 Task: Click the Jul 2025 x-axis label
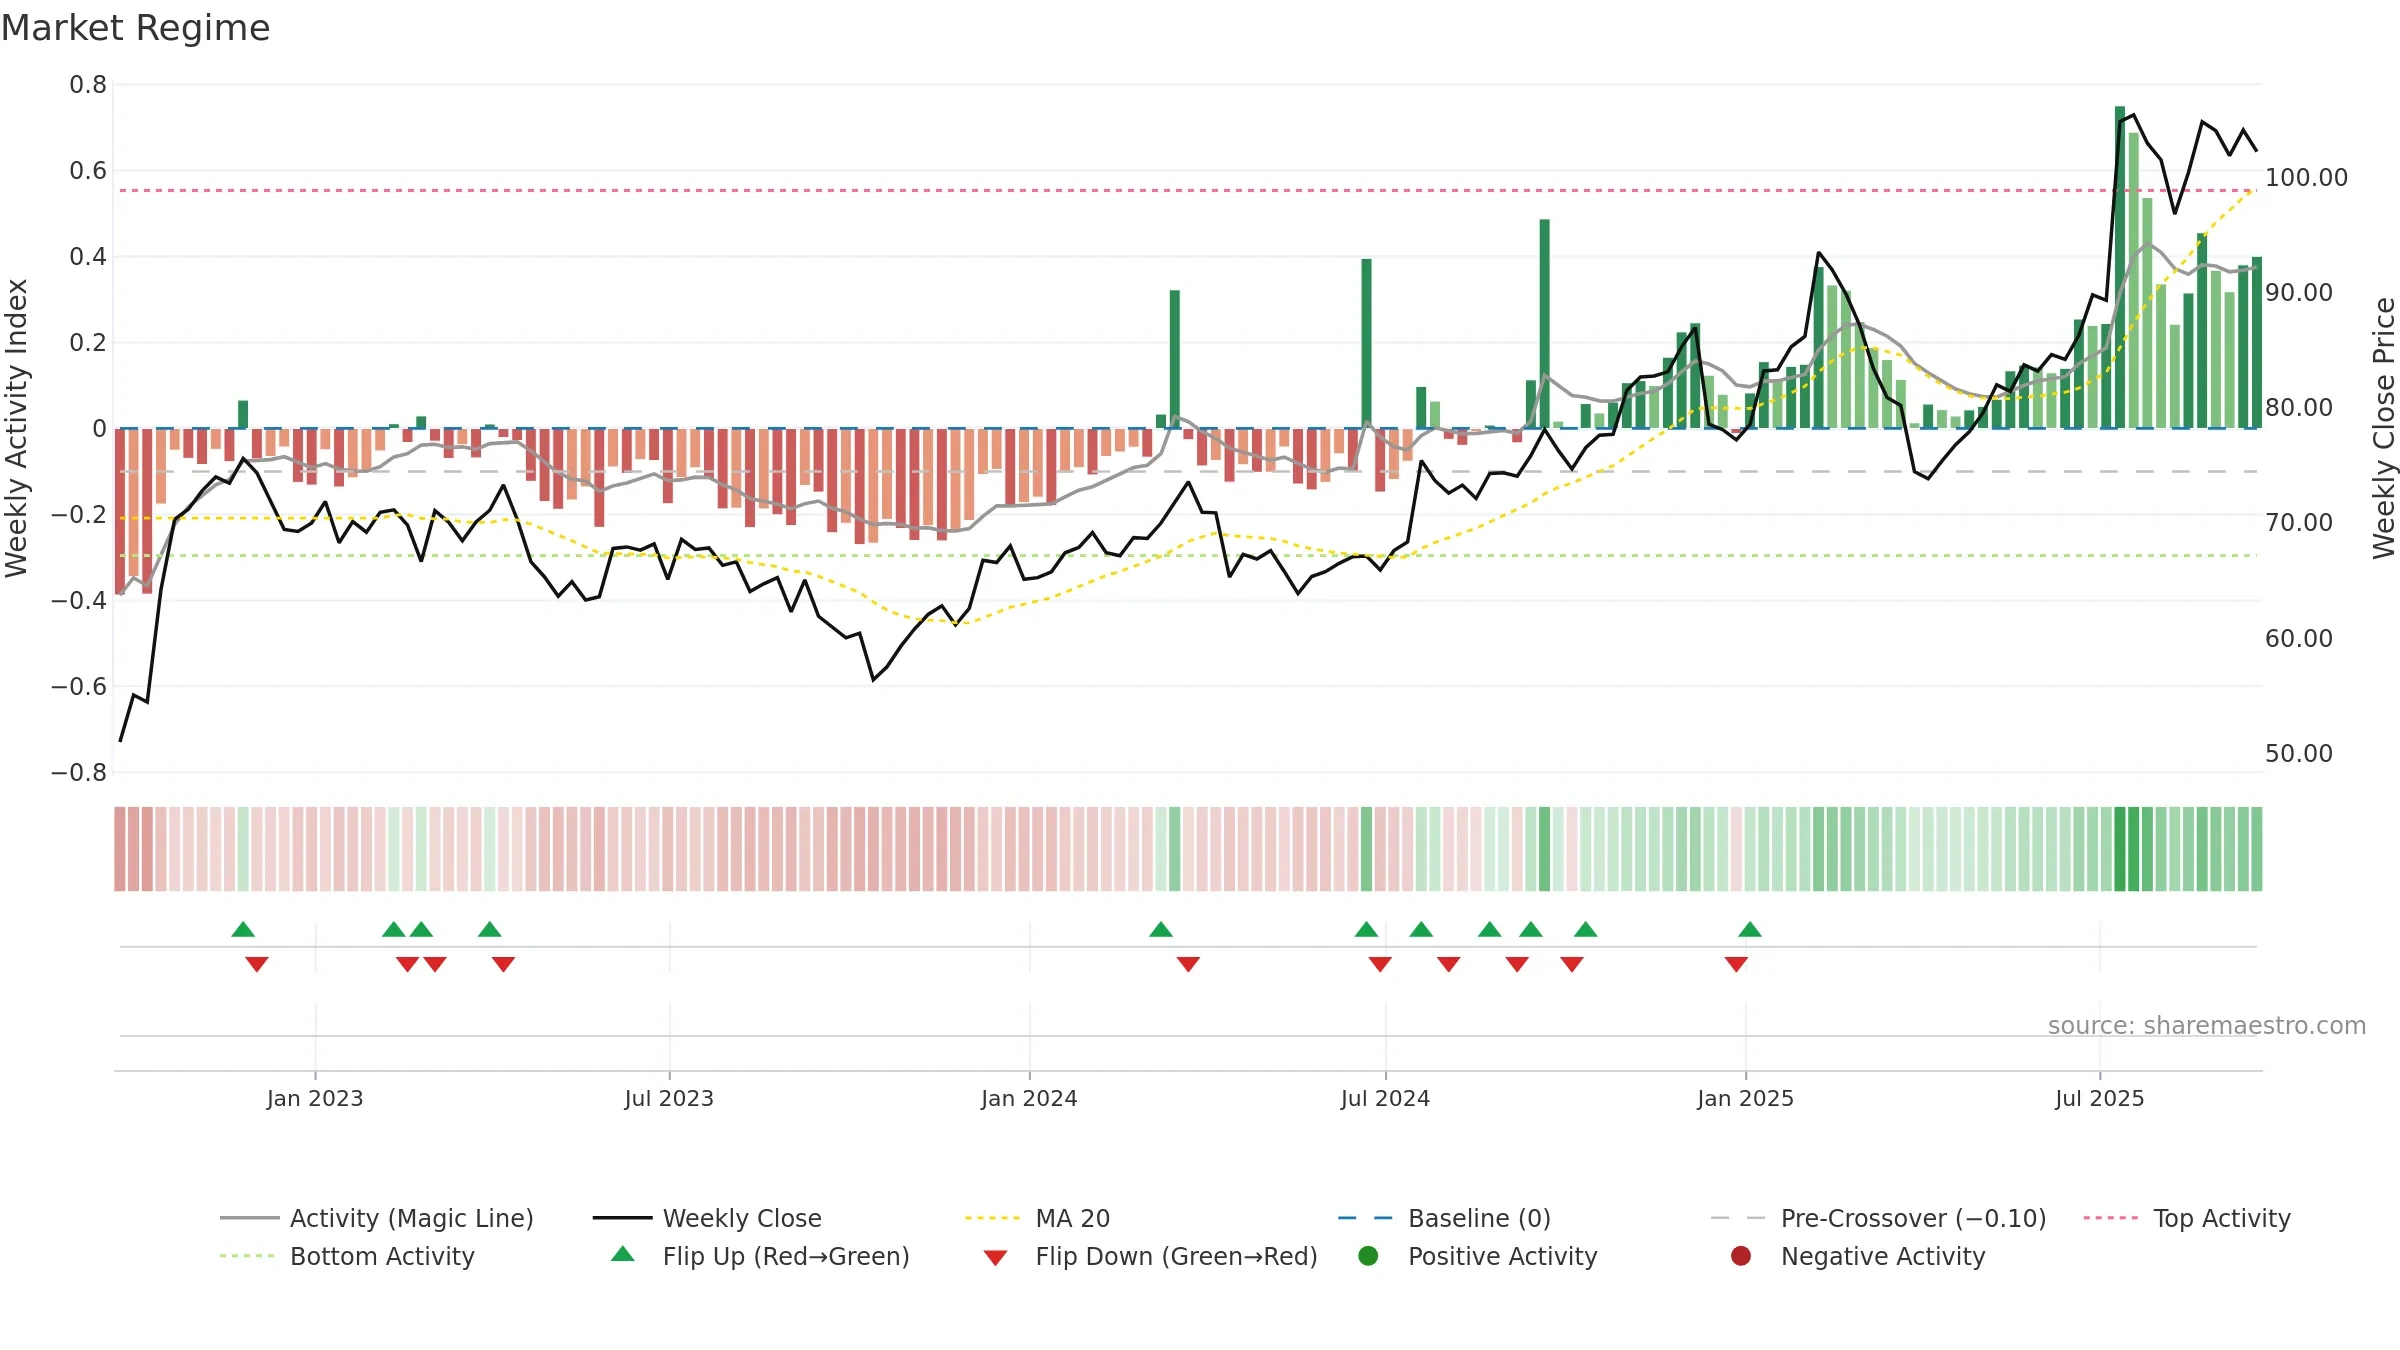2099,1098
